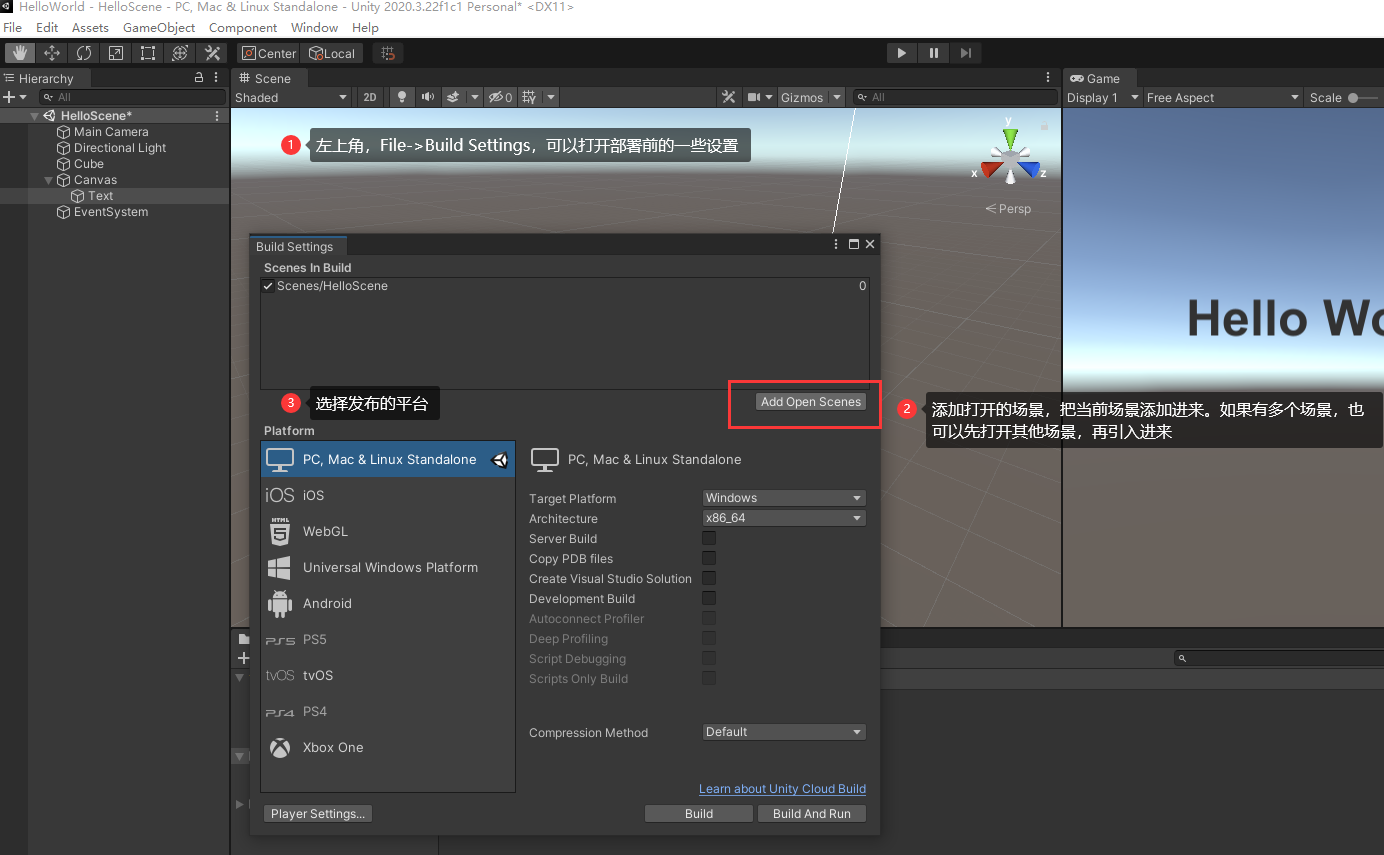Image resolution: width=1384 pixels, height=855 pixels.
Task: Toggle hidden objects visibility icon
Action: pyautogui.click(x=499, y=97)
